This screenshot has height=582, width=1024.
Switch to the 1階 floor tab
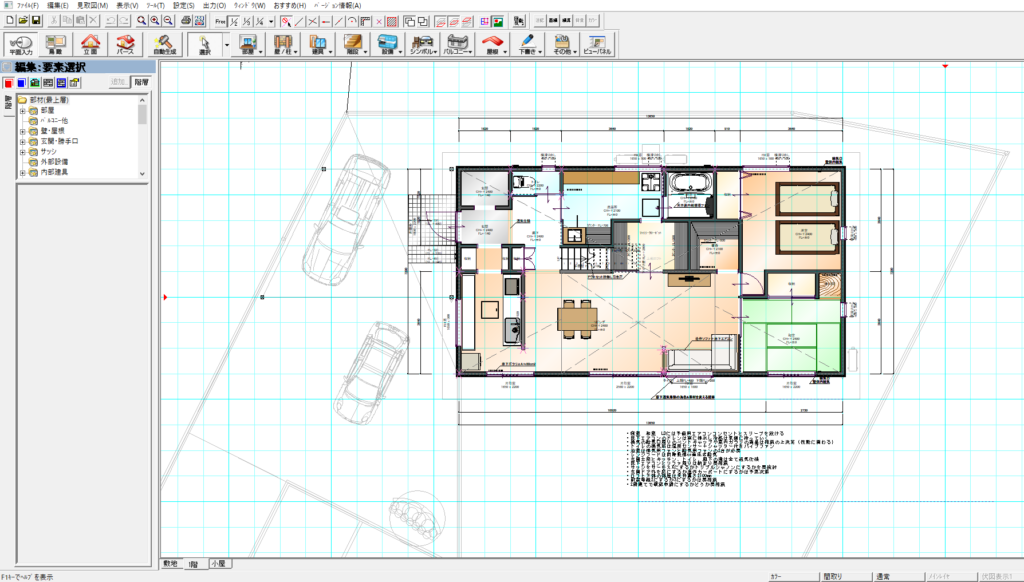[x=194, y=564]
